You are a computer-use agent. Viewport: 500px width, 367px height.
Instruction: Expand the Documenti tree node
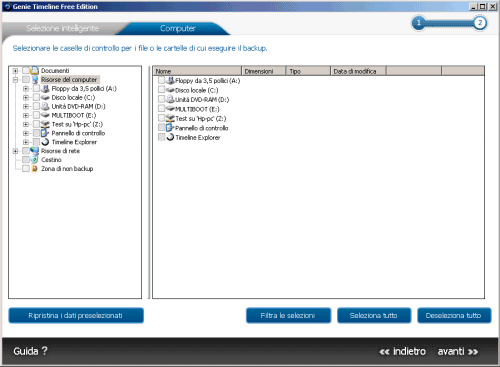click(x=15, y=71)
